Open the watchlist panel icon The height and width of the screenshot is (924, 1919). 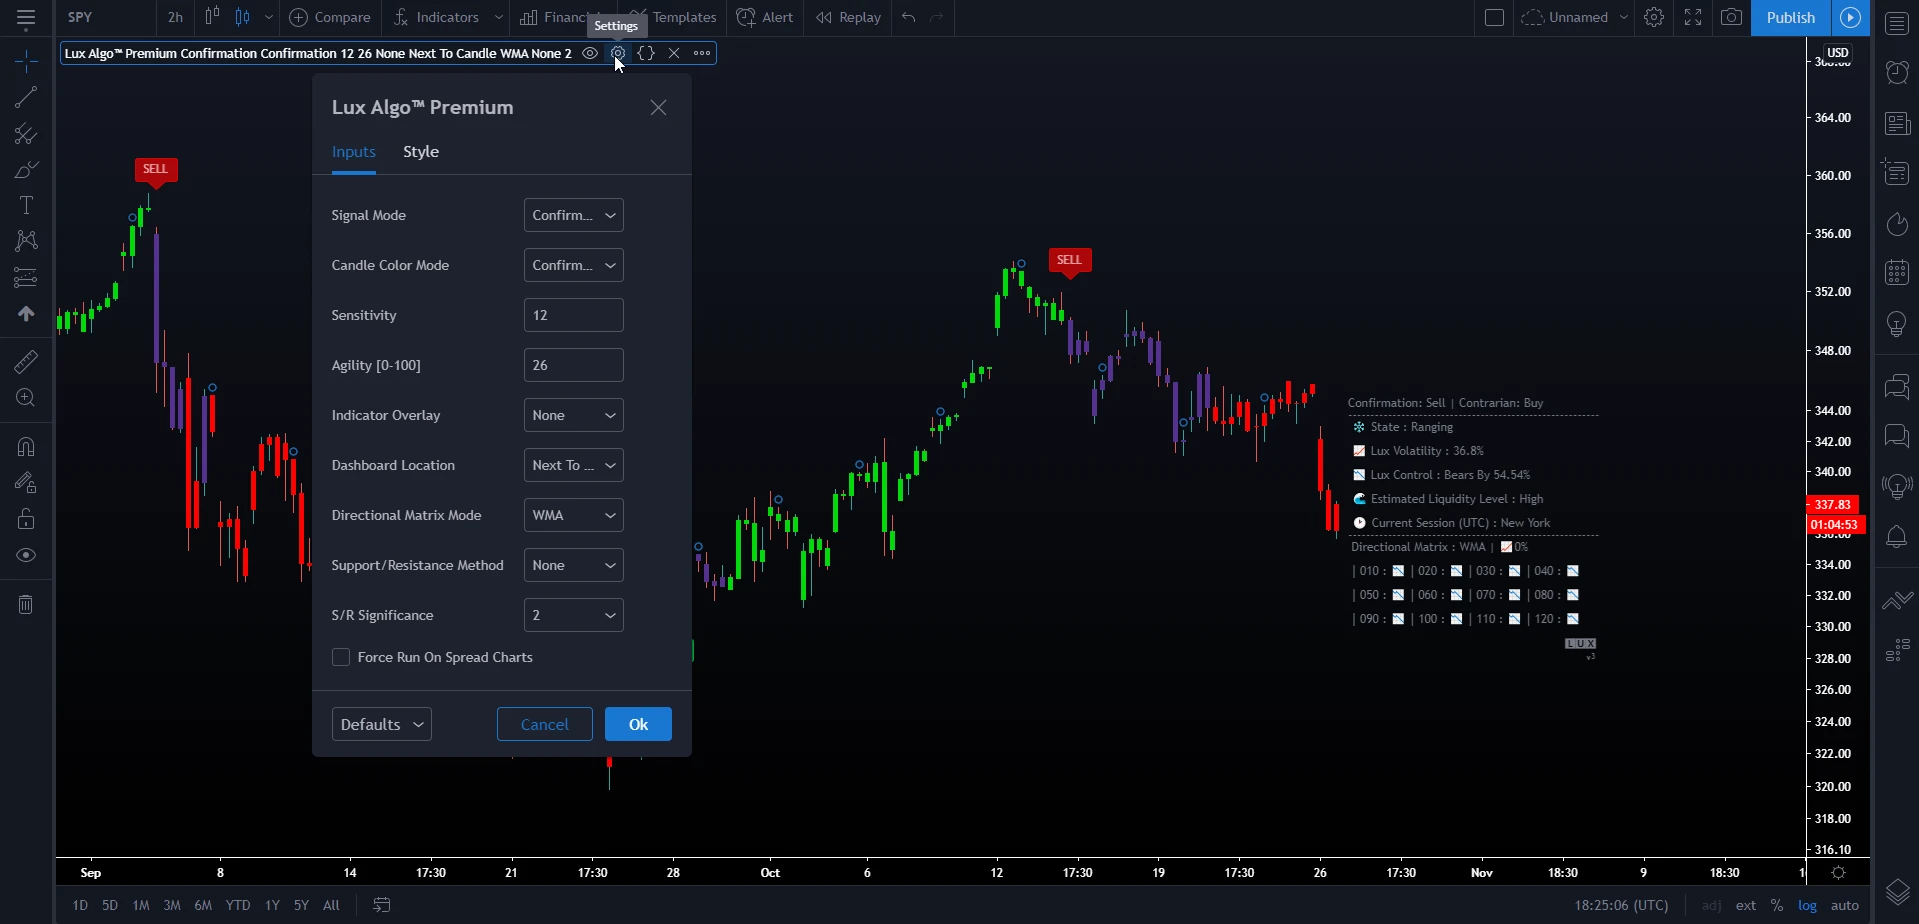tap(1897, 23)
